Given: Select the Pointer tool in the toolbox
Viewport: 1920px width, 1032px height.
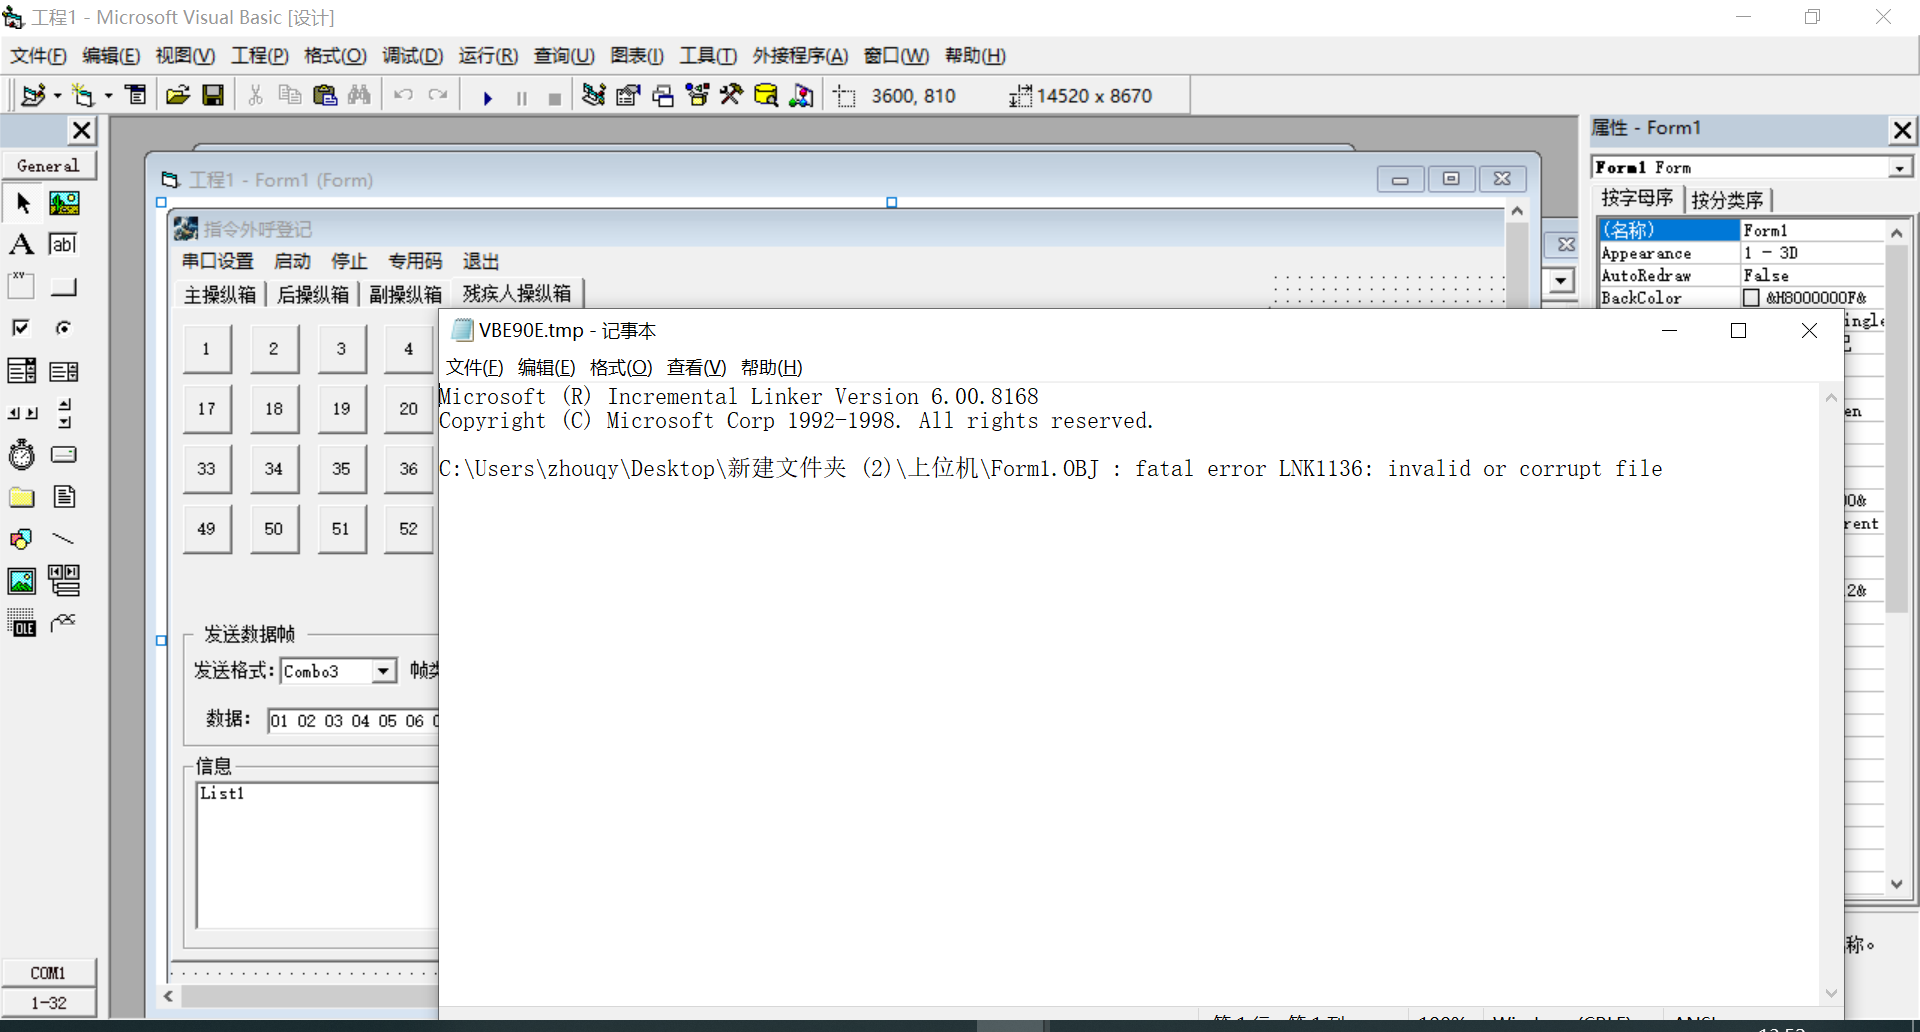Looking at the screenshot, I should [22, 203].
